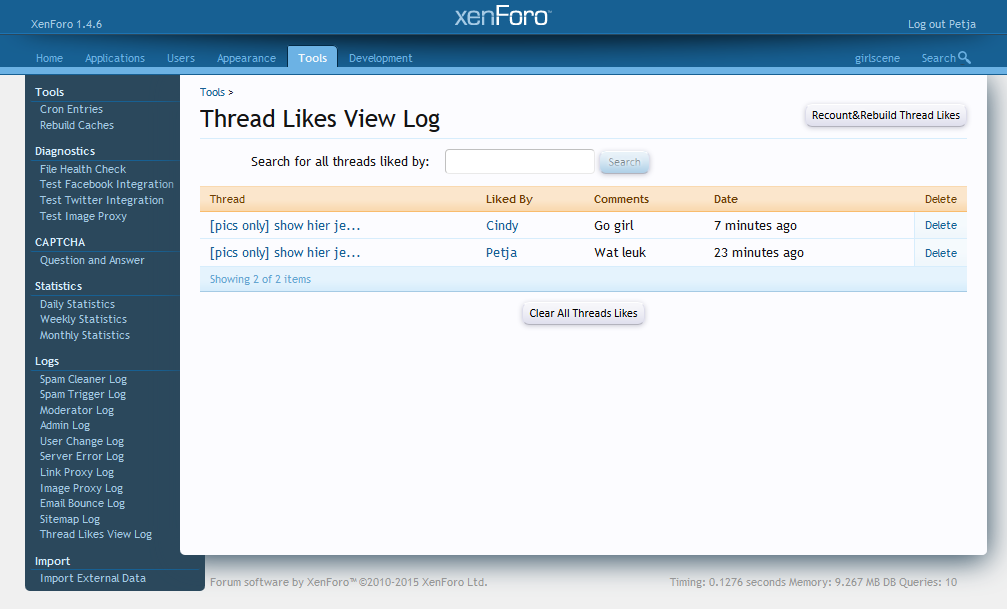
Task: Open Email Bounce Log
Action: [82, 503]
